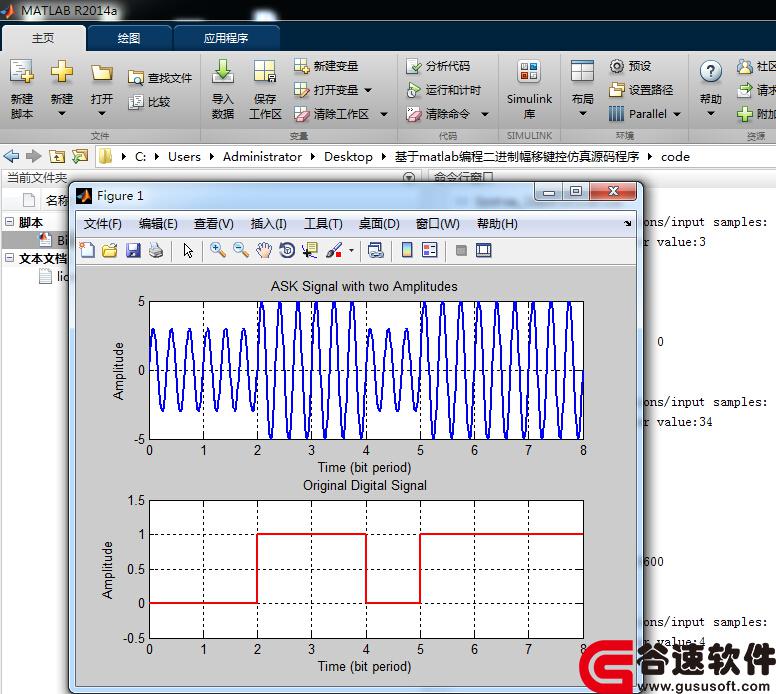Screen dimensions: 776x694
Task: Open the Open (打开) dropdown arrow
Action: 101,114
